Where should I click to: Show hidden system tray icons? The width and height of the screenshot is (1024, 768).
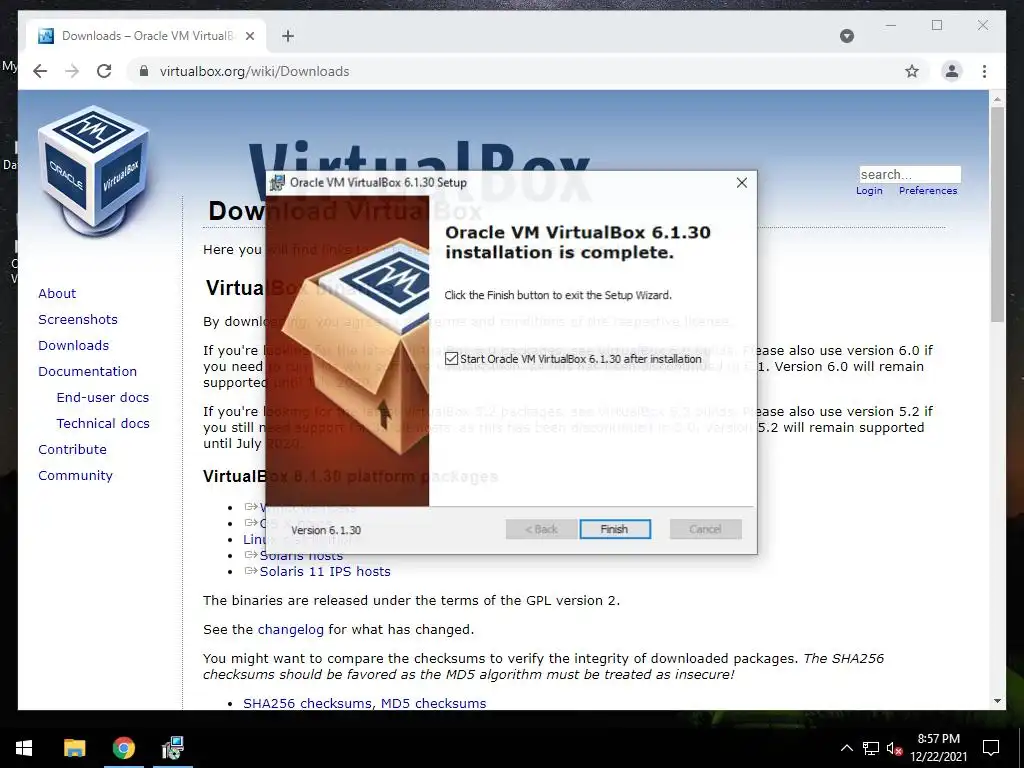[x=846, y=748]
